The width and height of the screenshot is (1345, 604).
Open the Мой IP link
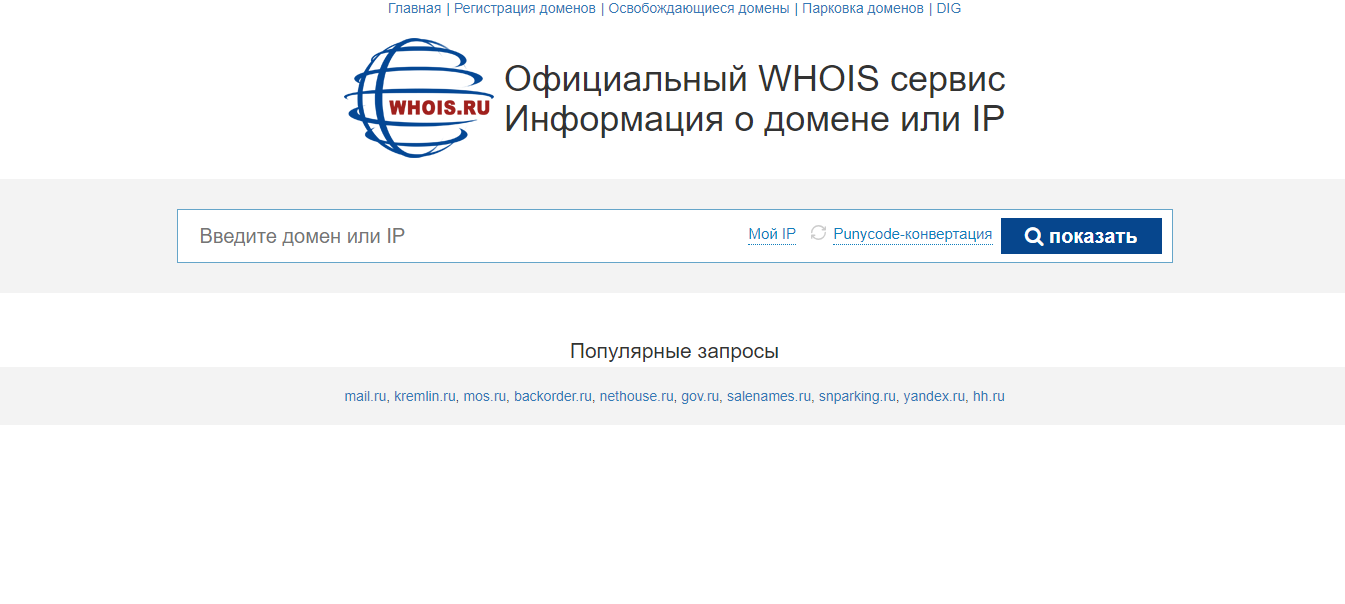point(772,234)
